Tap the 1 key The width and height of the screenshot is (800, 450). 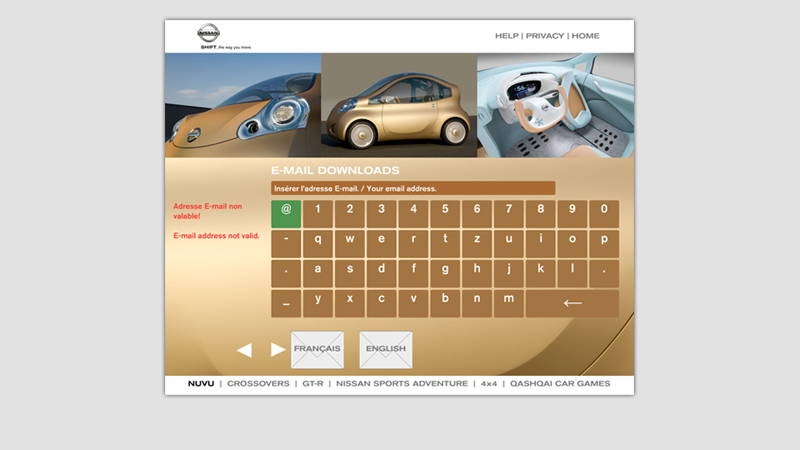tap(318, 214)
